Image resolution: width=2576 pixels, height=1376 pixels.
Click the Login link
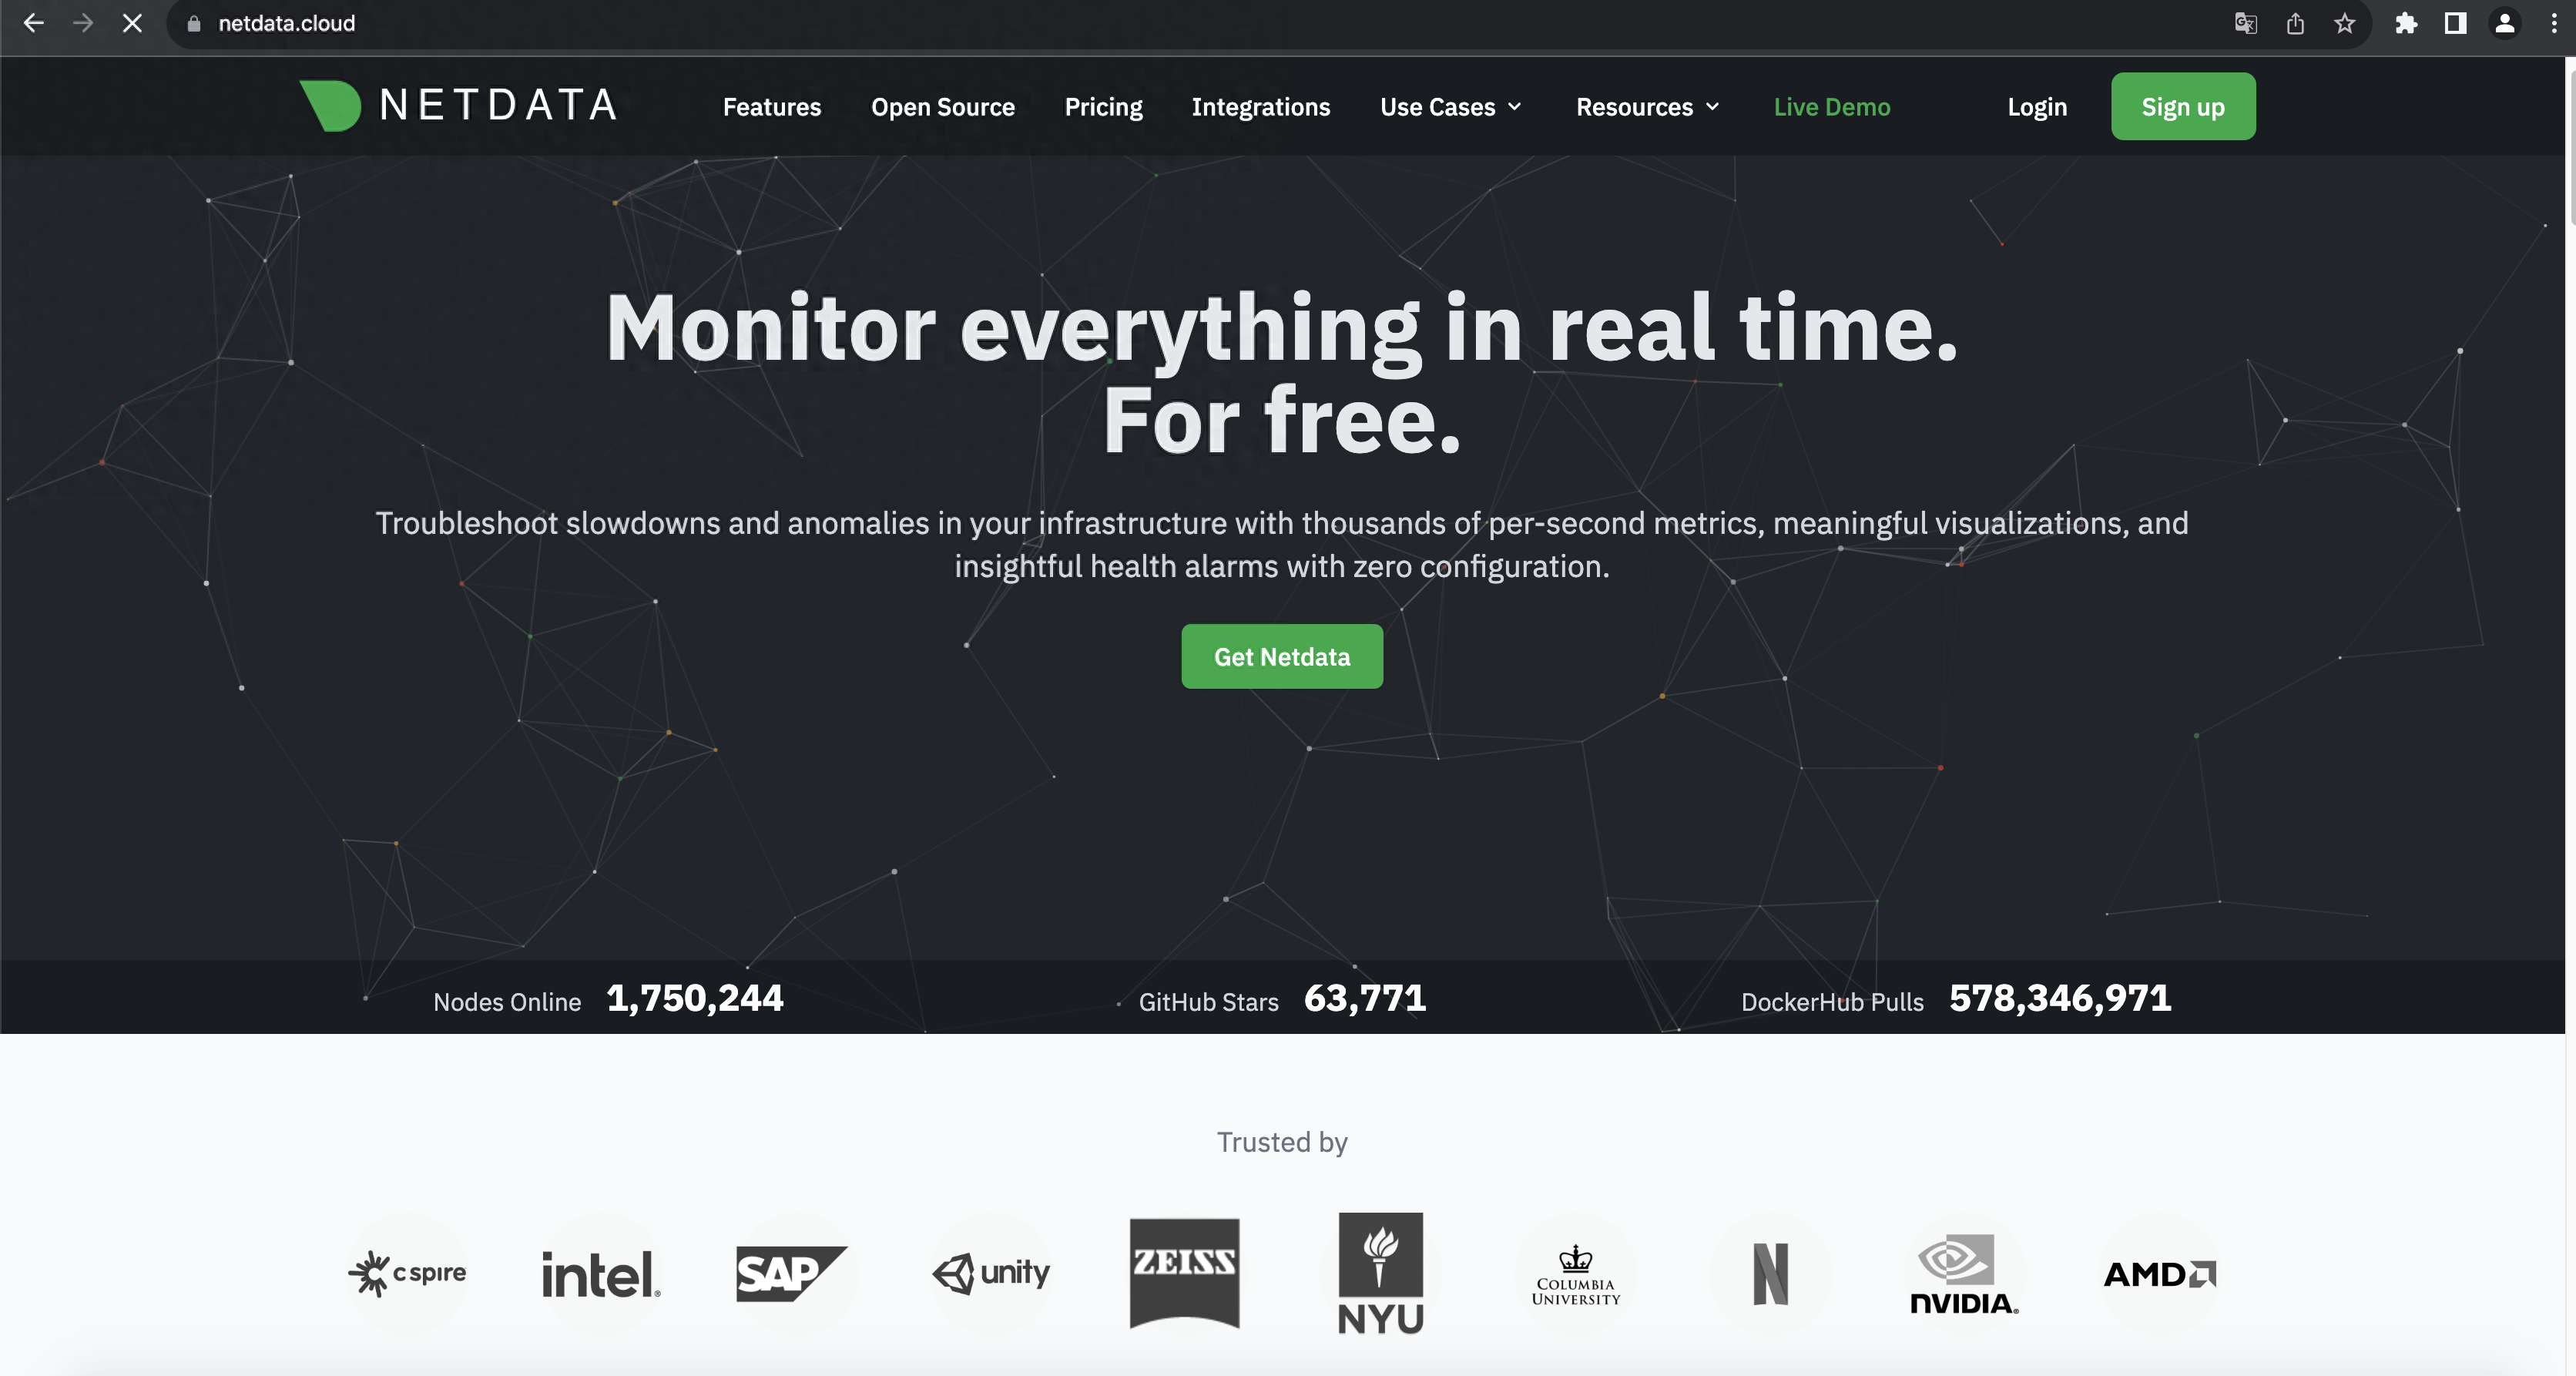pyautogui.click(x=2038, y=106)
